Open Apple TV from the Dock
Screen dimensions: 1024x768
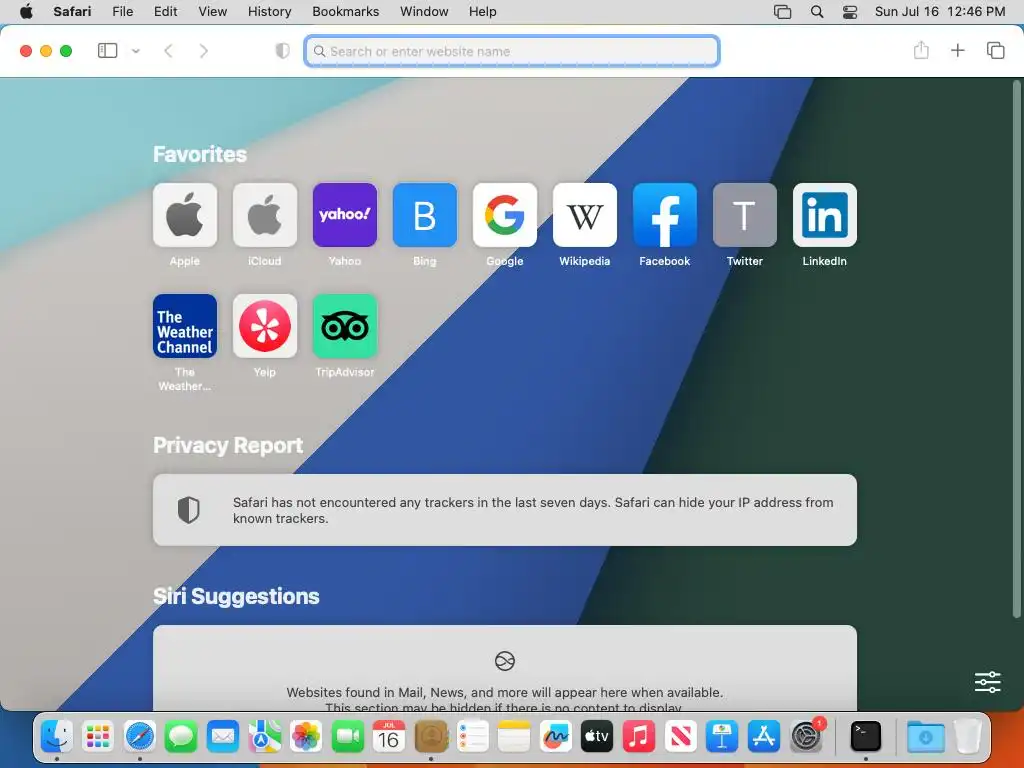tap(597, 737)
